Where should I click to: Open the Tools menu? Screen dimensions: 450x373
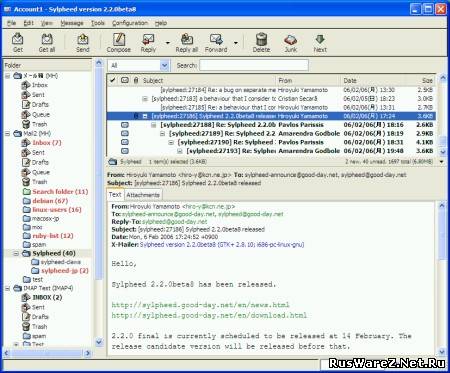coord(98,23)
